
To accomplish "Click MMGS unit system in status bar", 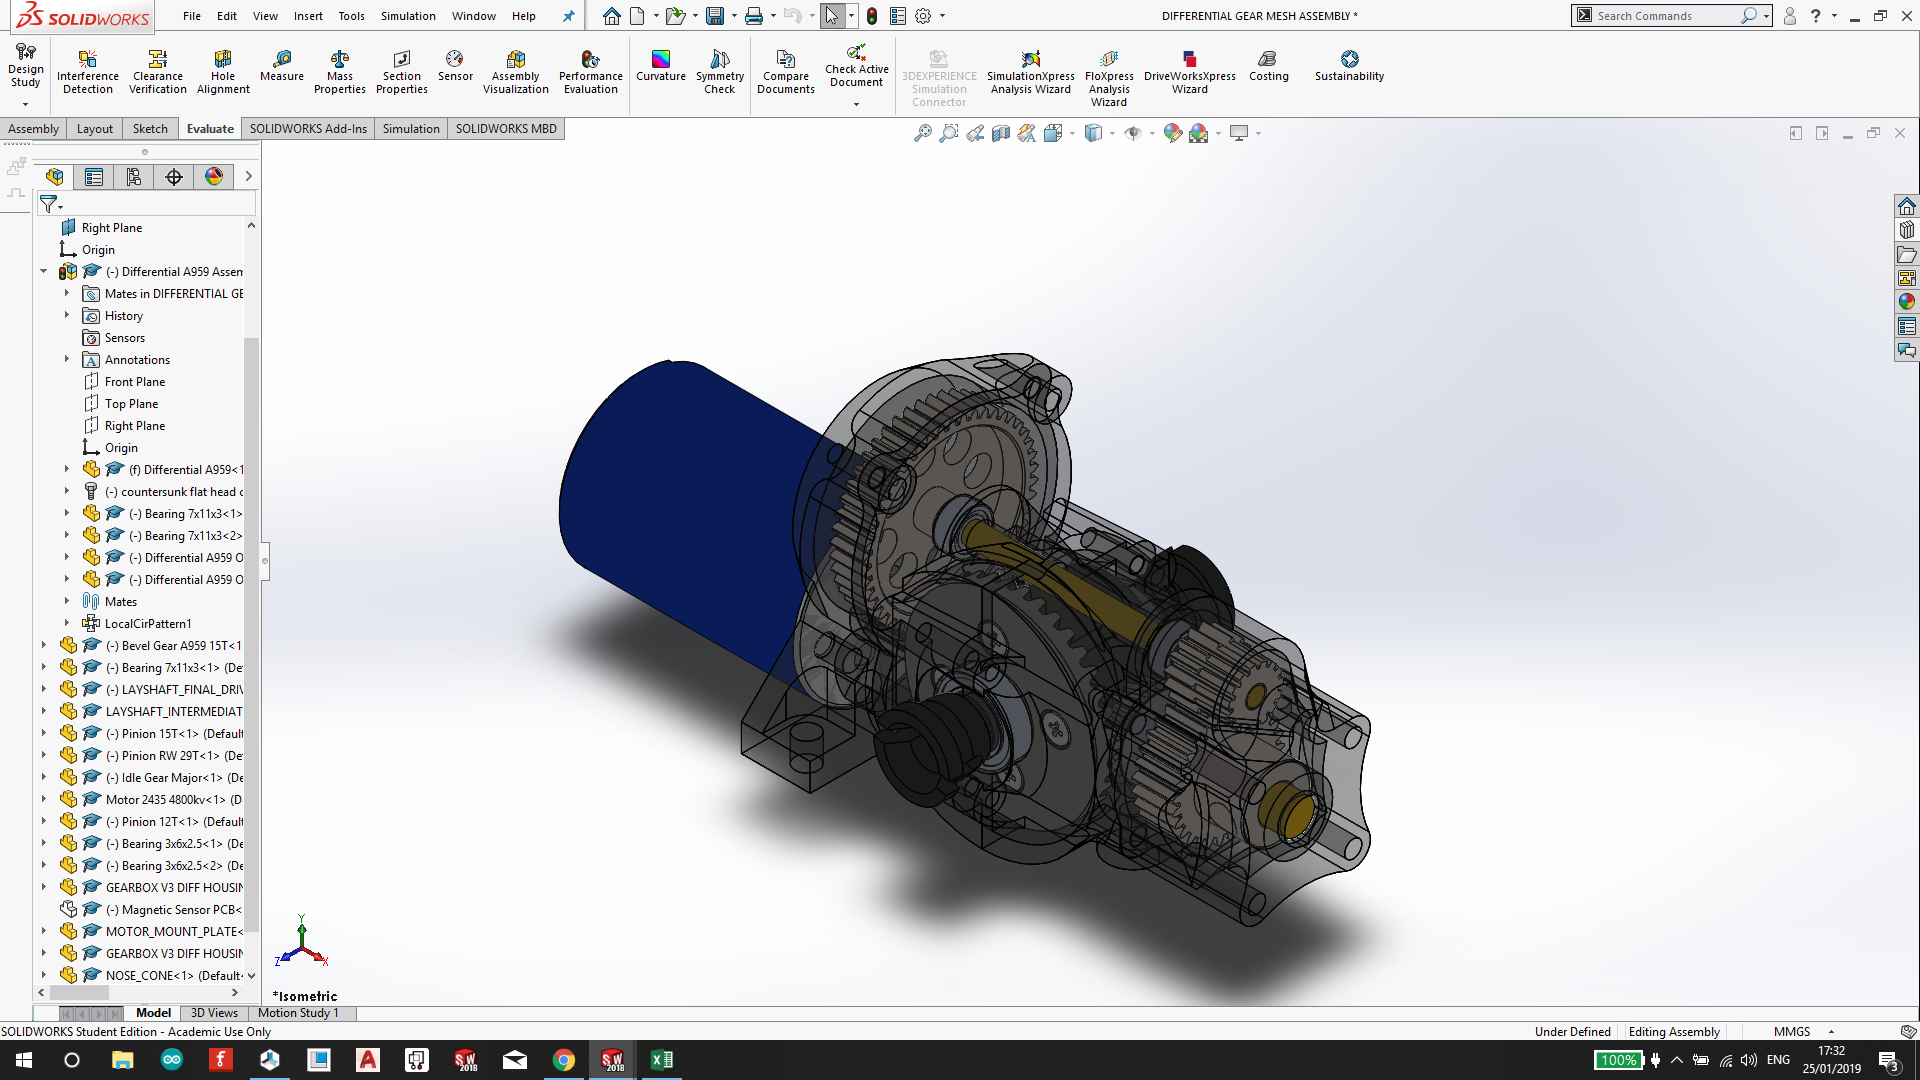I will coord(1792,1032).
